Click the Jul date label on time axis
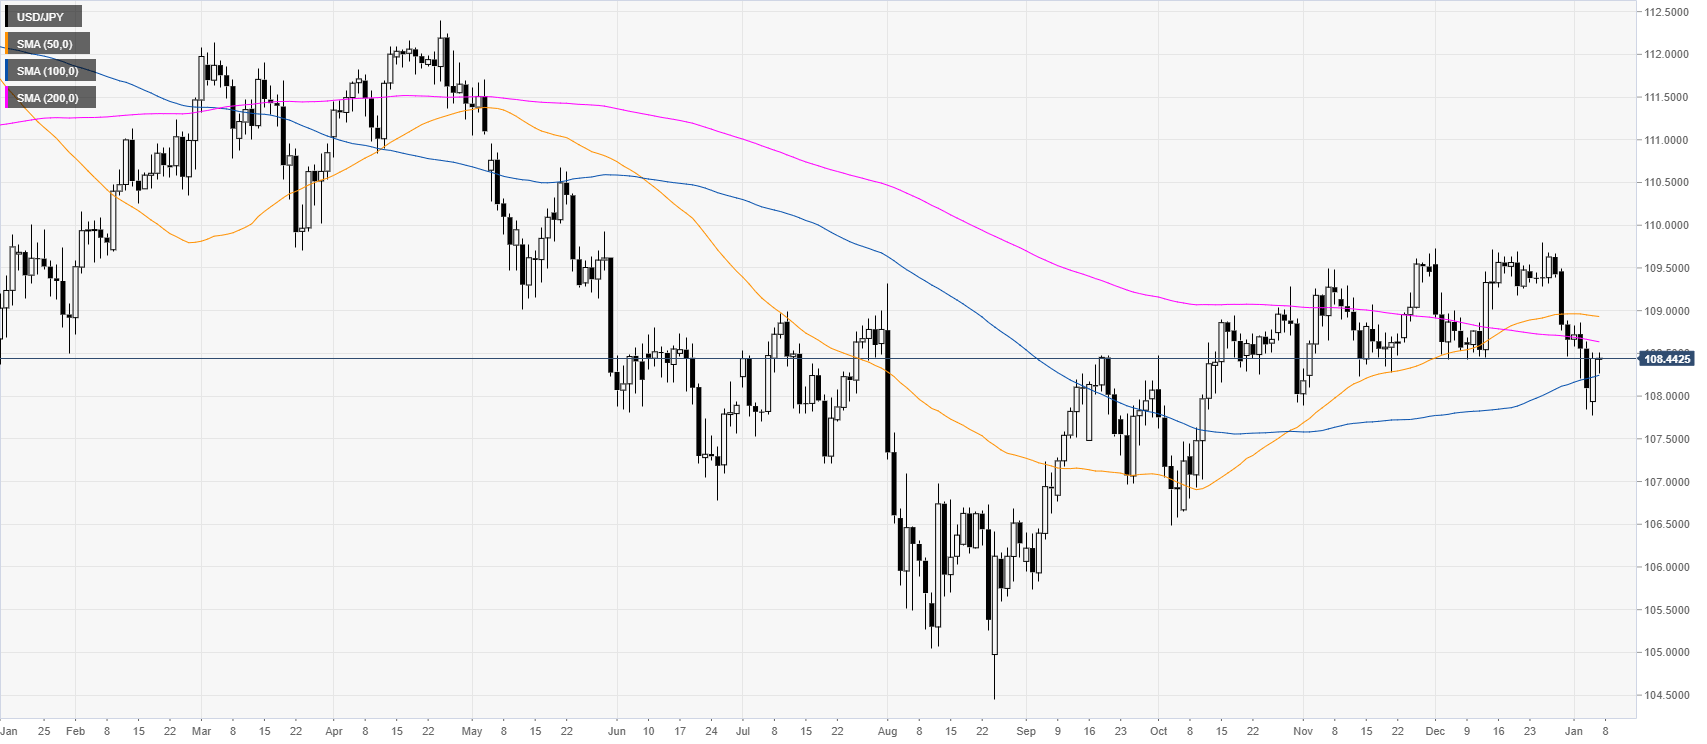1707x744 pixels. tap(743, 731)
